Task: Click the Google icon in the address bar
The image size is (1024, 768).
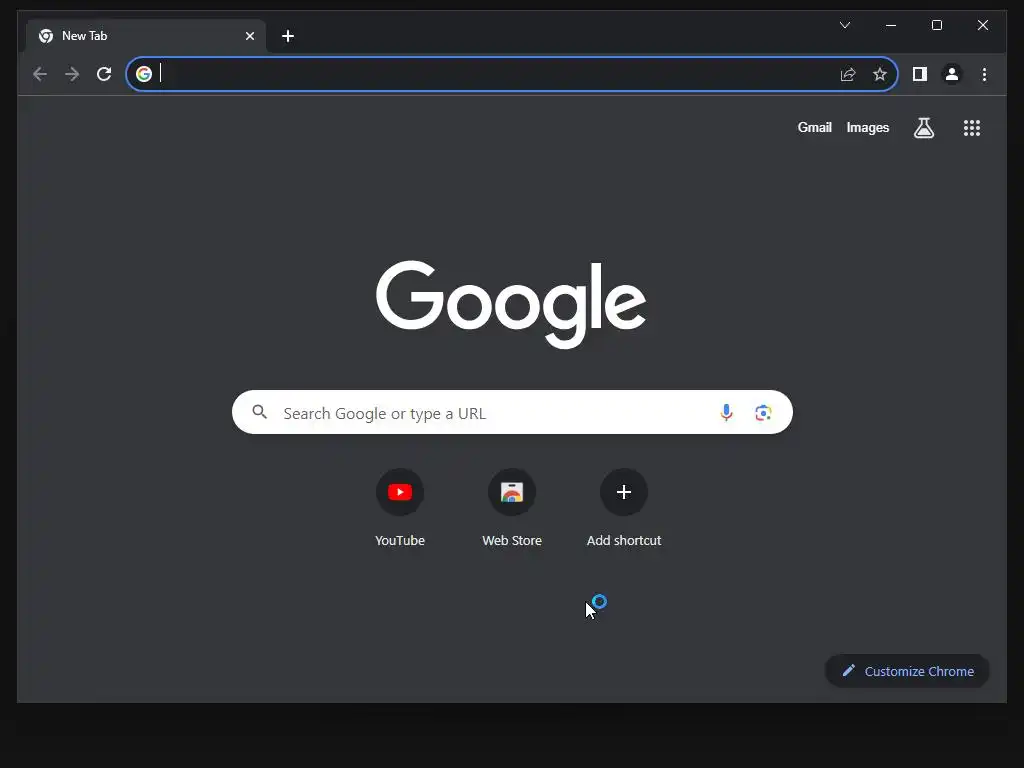Action: [x=144, y=74]
